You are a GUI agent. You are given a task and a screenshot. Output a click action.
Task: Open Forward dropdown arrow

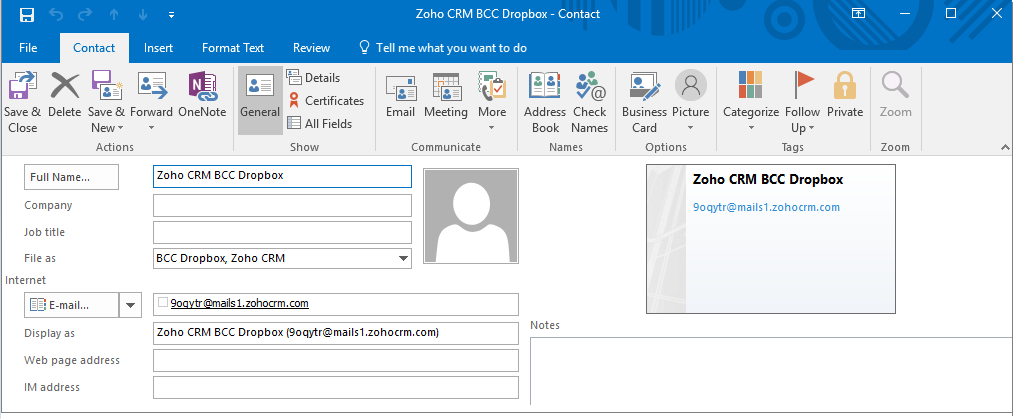click(152, 128)
